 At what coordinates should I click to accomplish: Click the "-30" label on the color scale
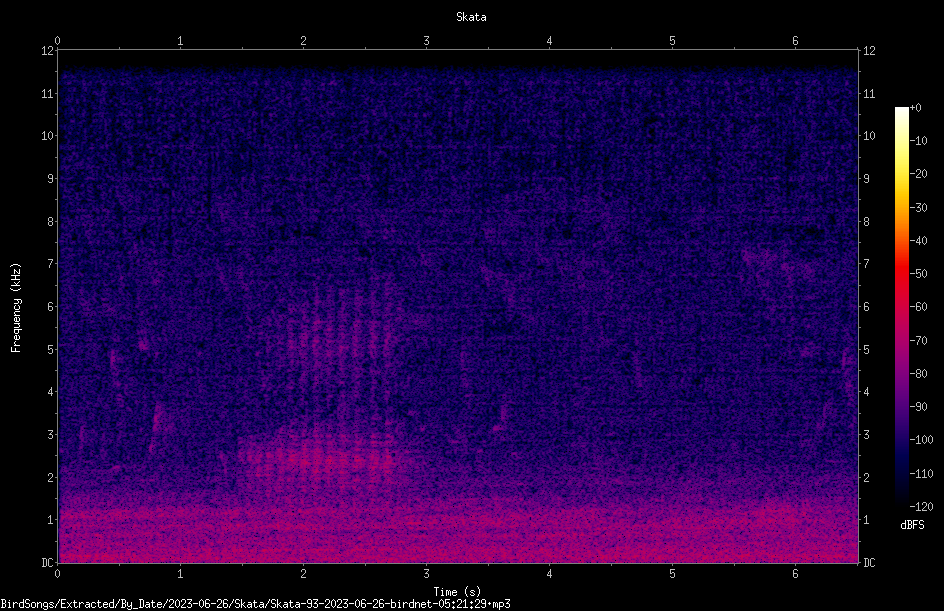click(x=918, y=208)
